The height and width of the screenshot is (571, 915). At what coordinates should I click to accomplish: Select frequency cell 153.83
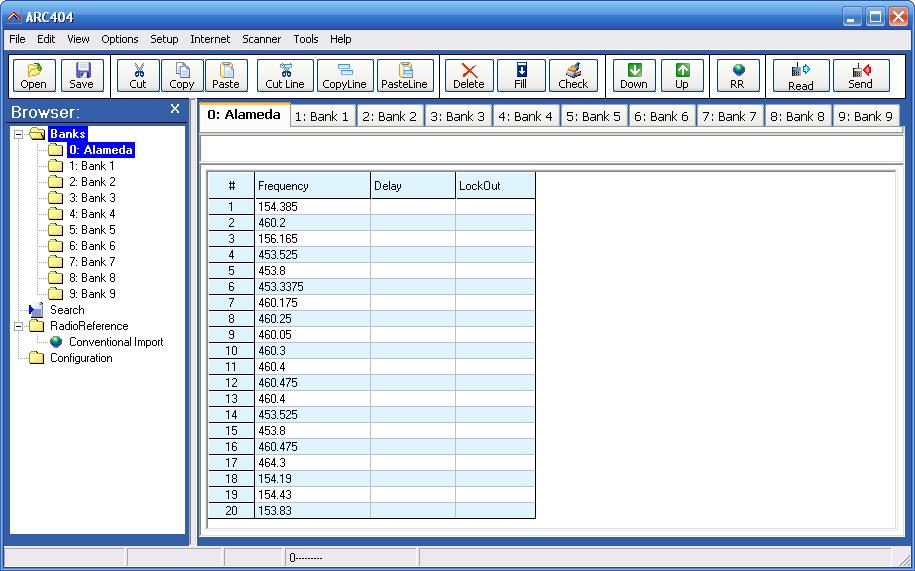click(312, 511)
